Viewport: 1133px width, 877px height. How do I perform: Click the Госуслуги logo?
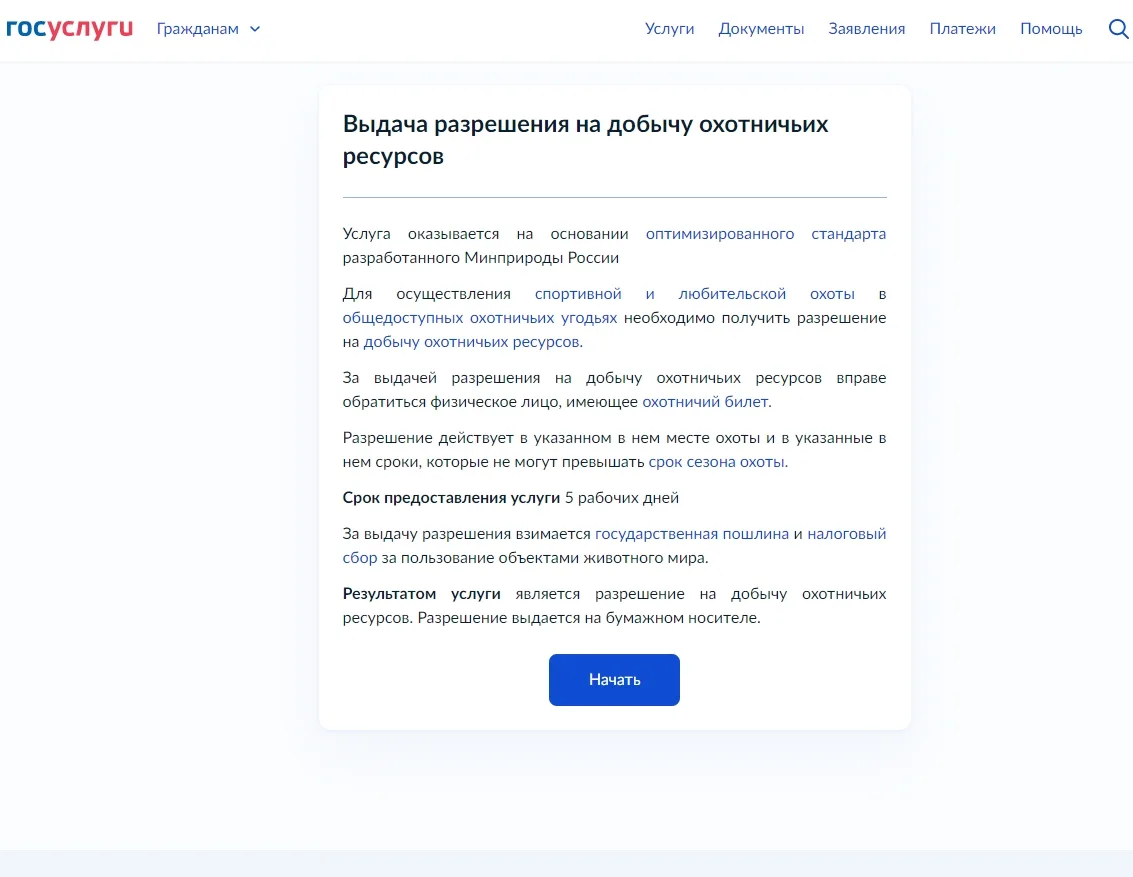point(69,28)
